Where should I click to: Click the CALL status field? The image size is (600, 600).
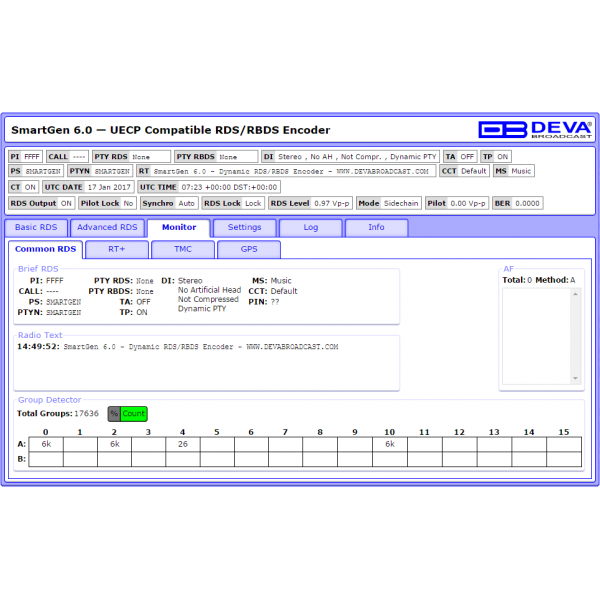click(67, 157)
